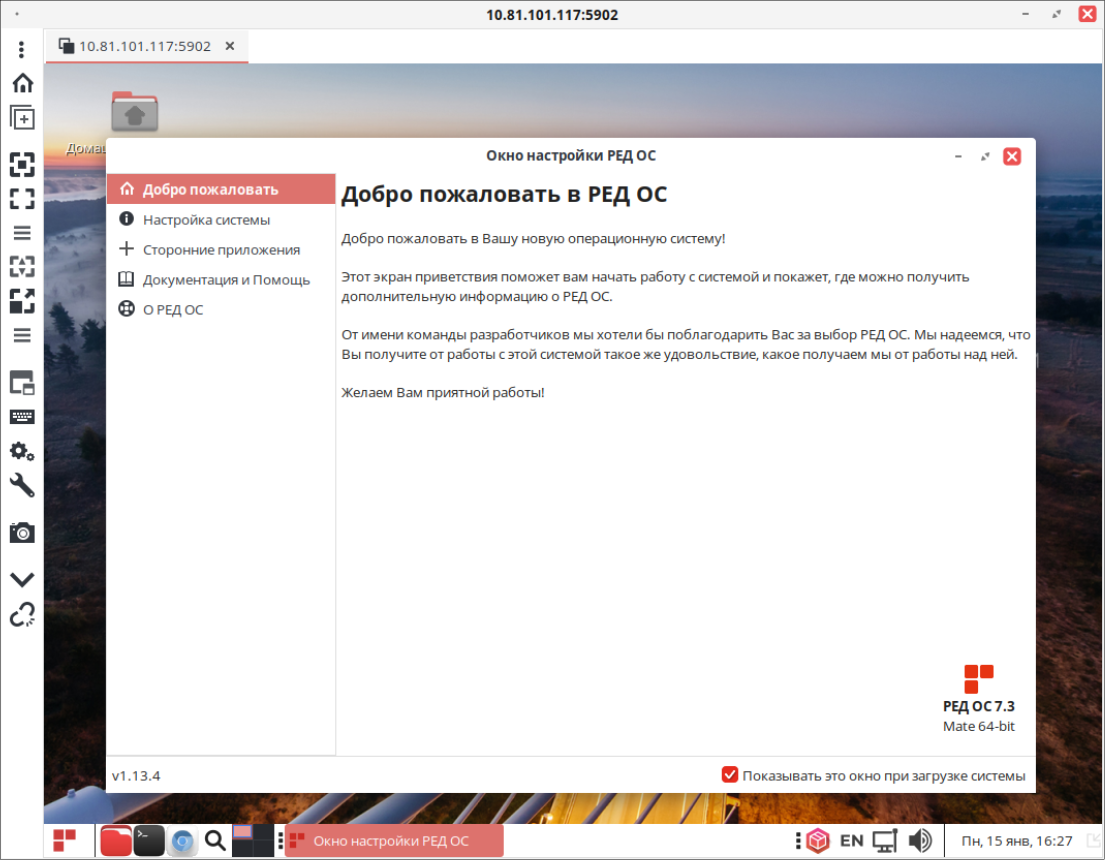Open the clock Пн, 15 янв, 16:27
This screenshot has width=1105, height=860.
pos(1016,840)
